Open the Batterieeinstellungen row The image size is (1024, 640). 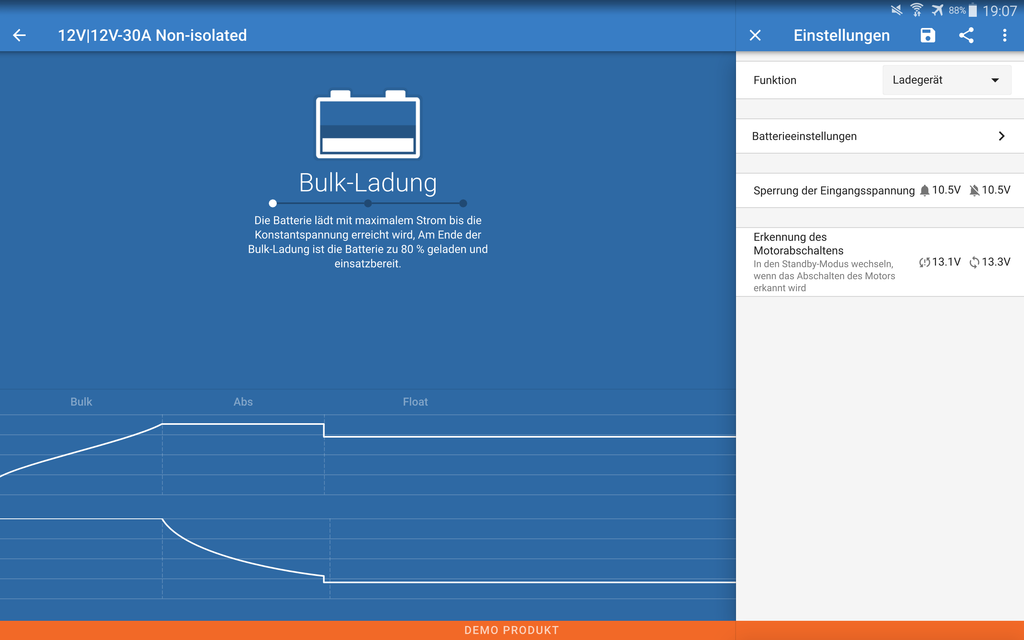(x=880, y=136)
